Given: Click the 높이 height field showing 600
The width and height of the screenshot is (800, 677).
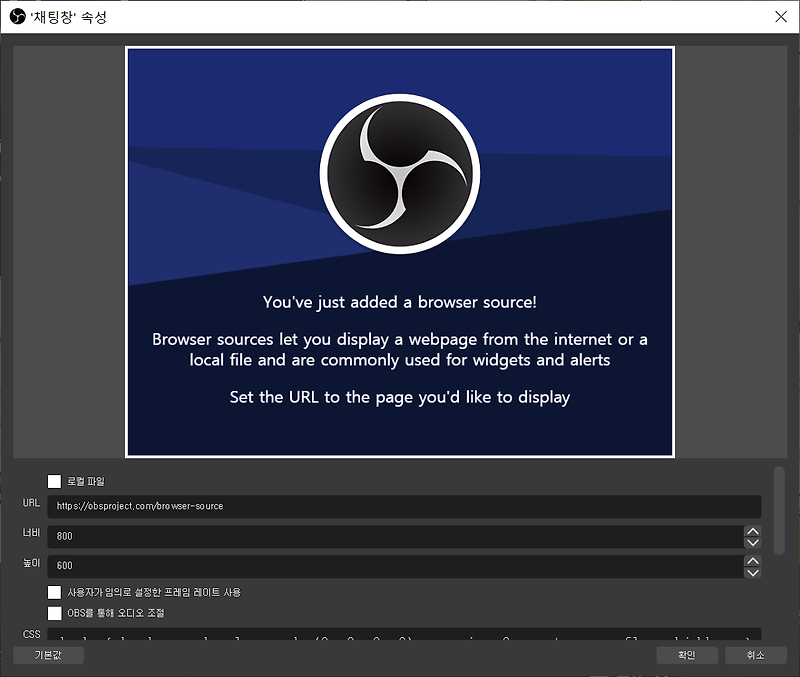Looking at the screenshot, I should click(x=395, y=566).
